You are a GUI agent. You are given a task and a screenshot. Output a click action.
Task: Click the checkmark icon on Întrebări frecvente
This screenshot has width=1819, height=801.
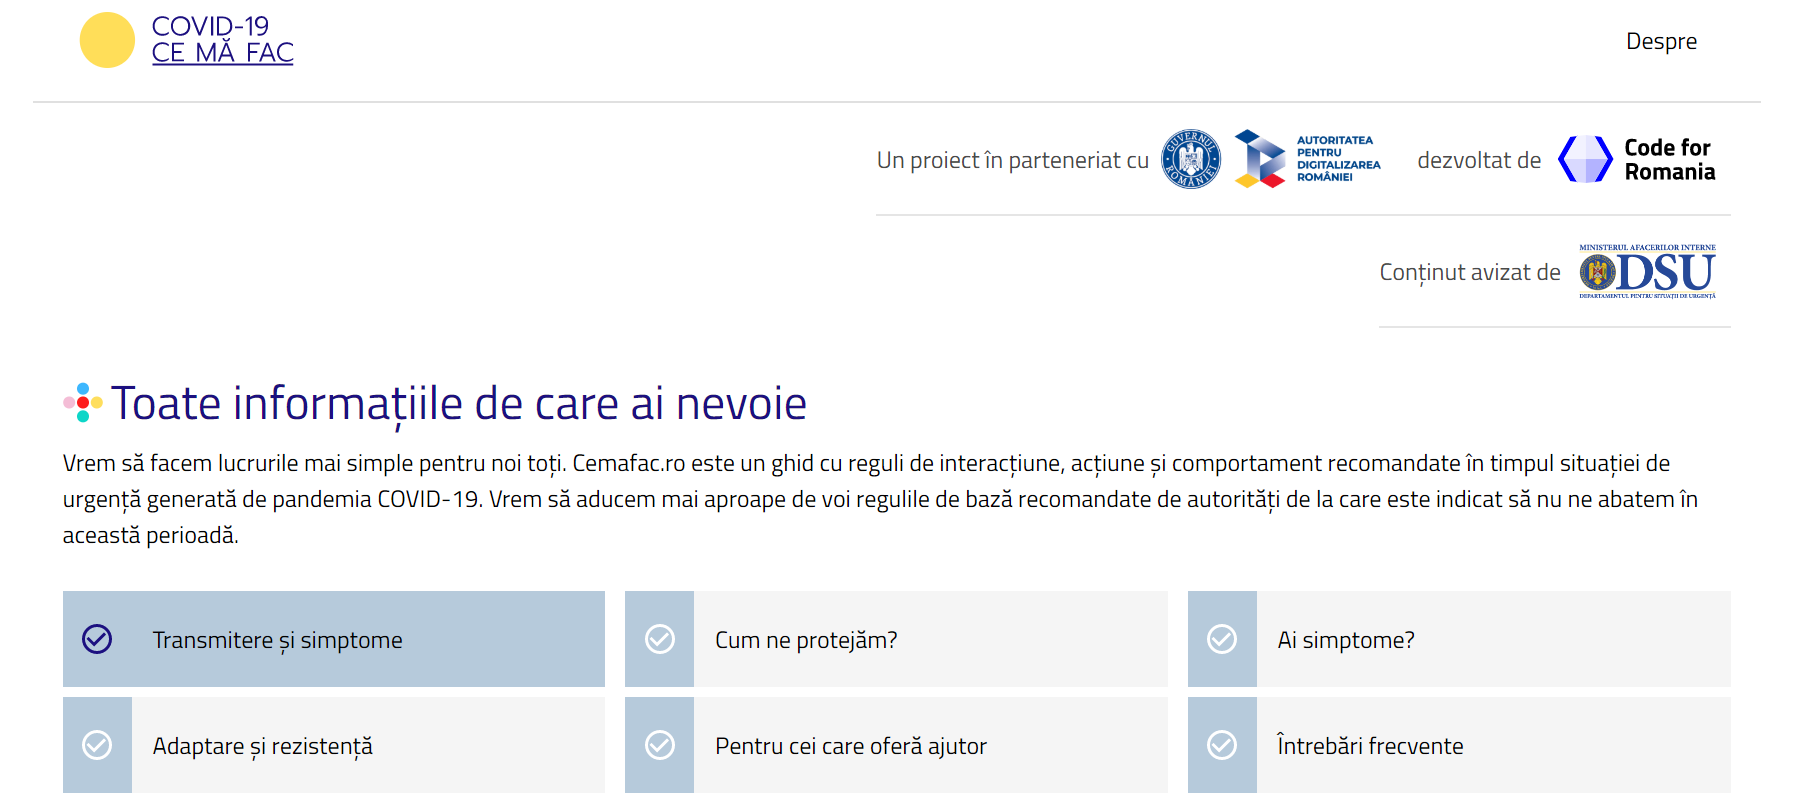pos(1222,745)
